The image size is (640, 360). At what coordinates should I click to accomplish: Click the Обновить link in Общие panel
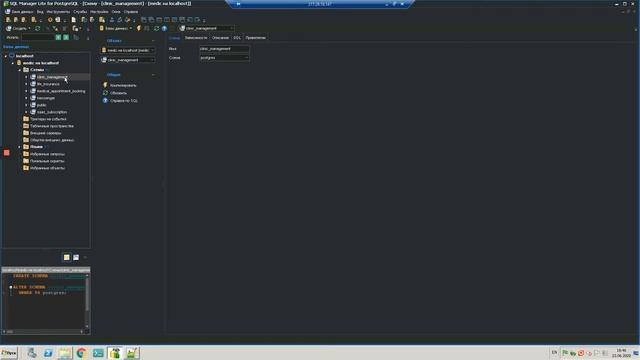(118, 93)
